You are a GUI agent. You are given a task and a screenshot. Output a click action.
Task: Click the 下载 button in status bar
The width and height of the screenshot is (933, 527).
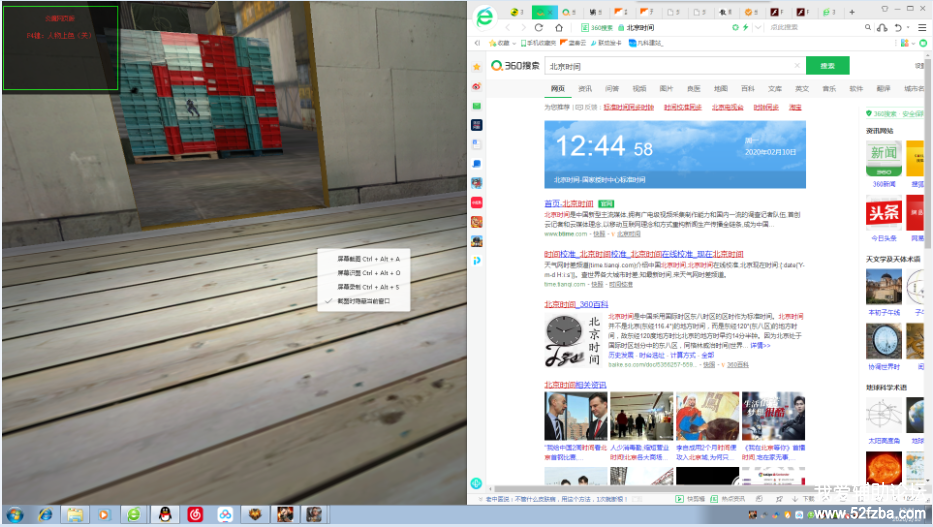coord(803,498)
